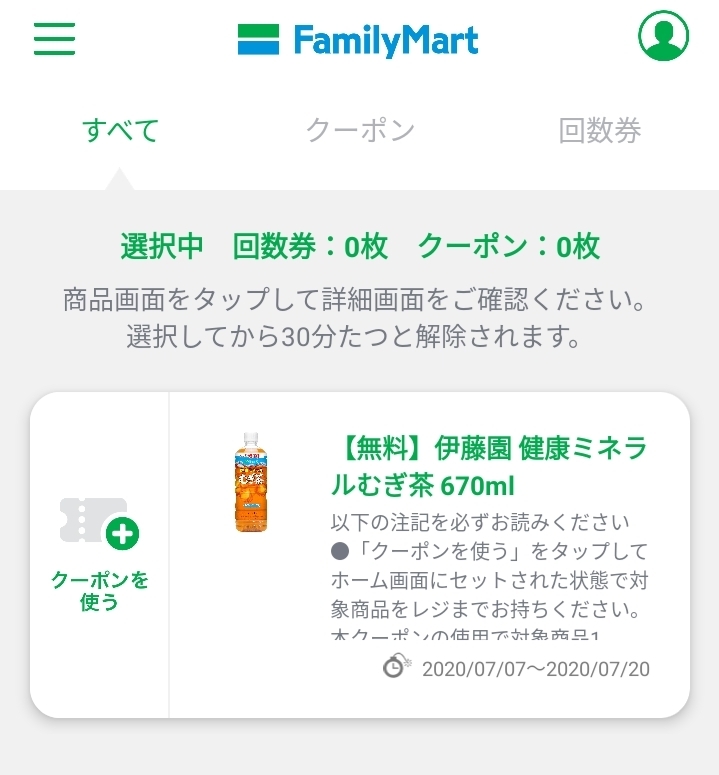Screen dimensions: 719x775
Task: Tap the 商品画面をタップして instruction text
Action: click(354, 299)
